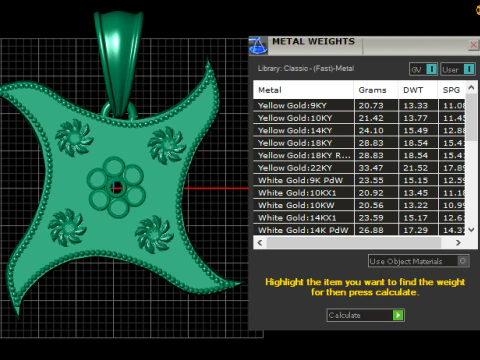
Task: Click the 20.92 grams value
Action: (371, 193)
